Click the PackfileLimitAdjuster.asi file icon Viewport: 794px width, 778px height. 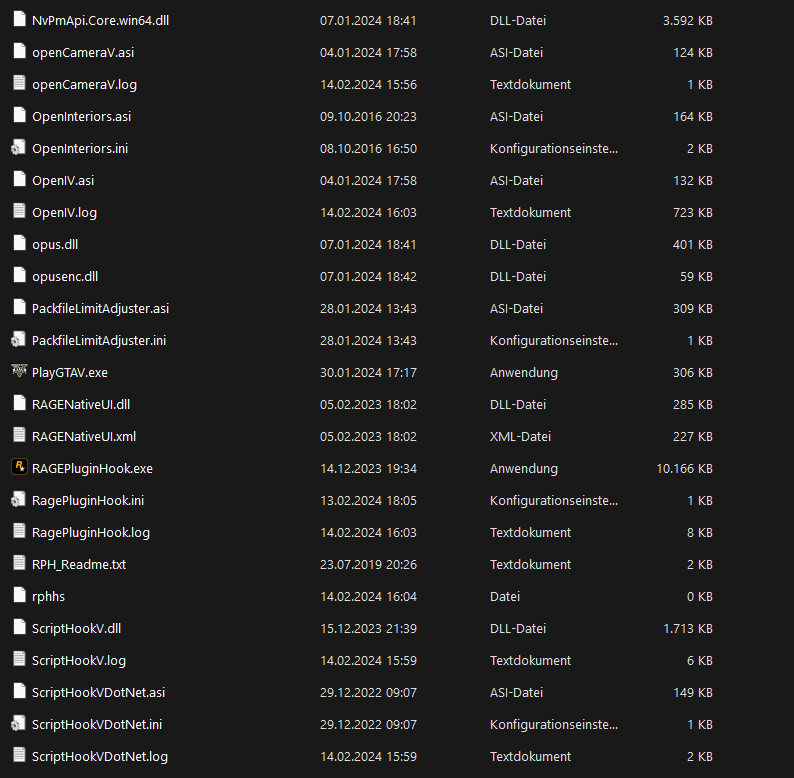(19, 307)
